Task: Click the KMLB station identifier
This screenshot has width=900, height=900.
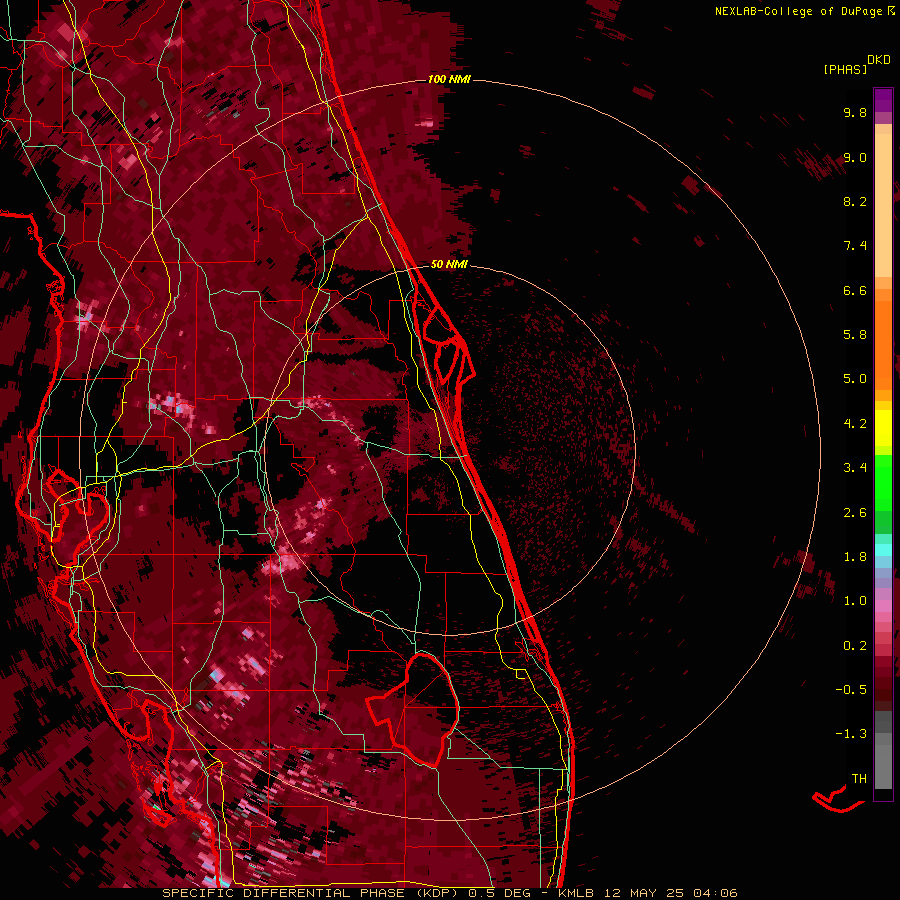Action: pos(576,893)
